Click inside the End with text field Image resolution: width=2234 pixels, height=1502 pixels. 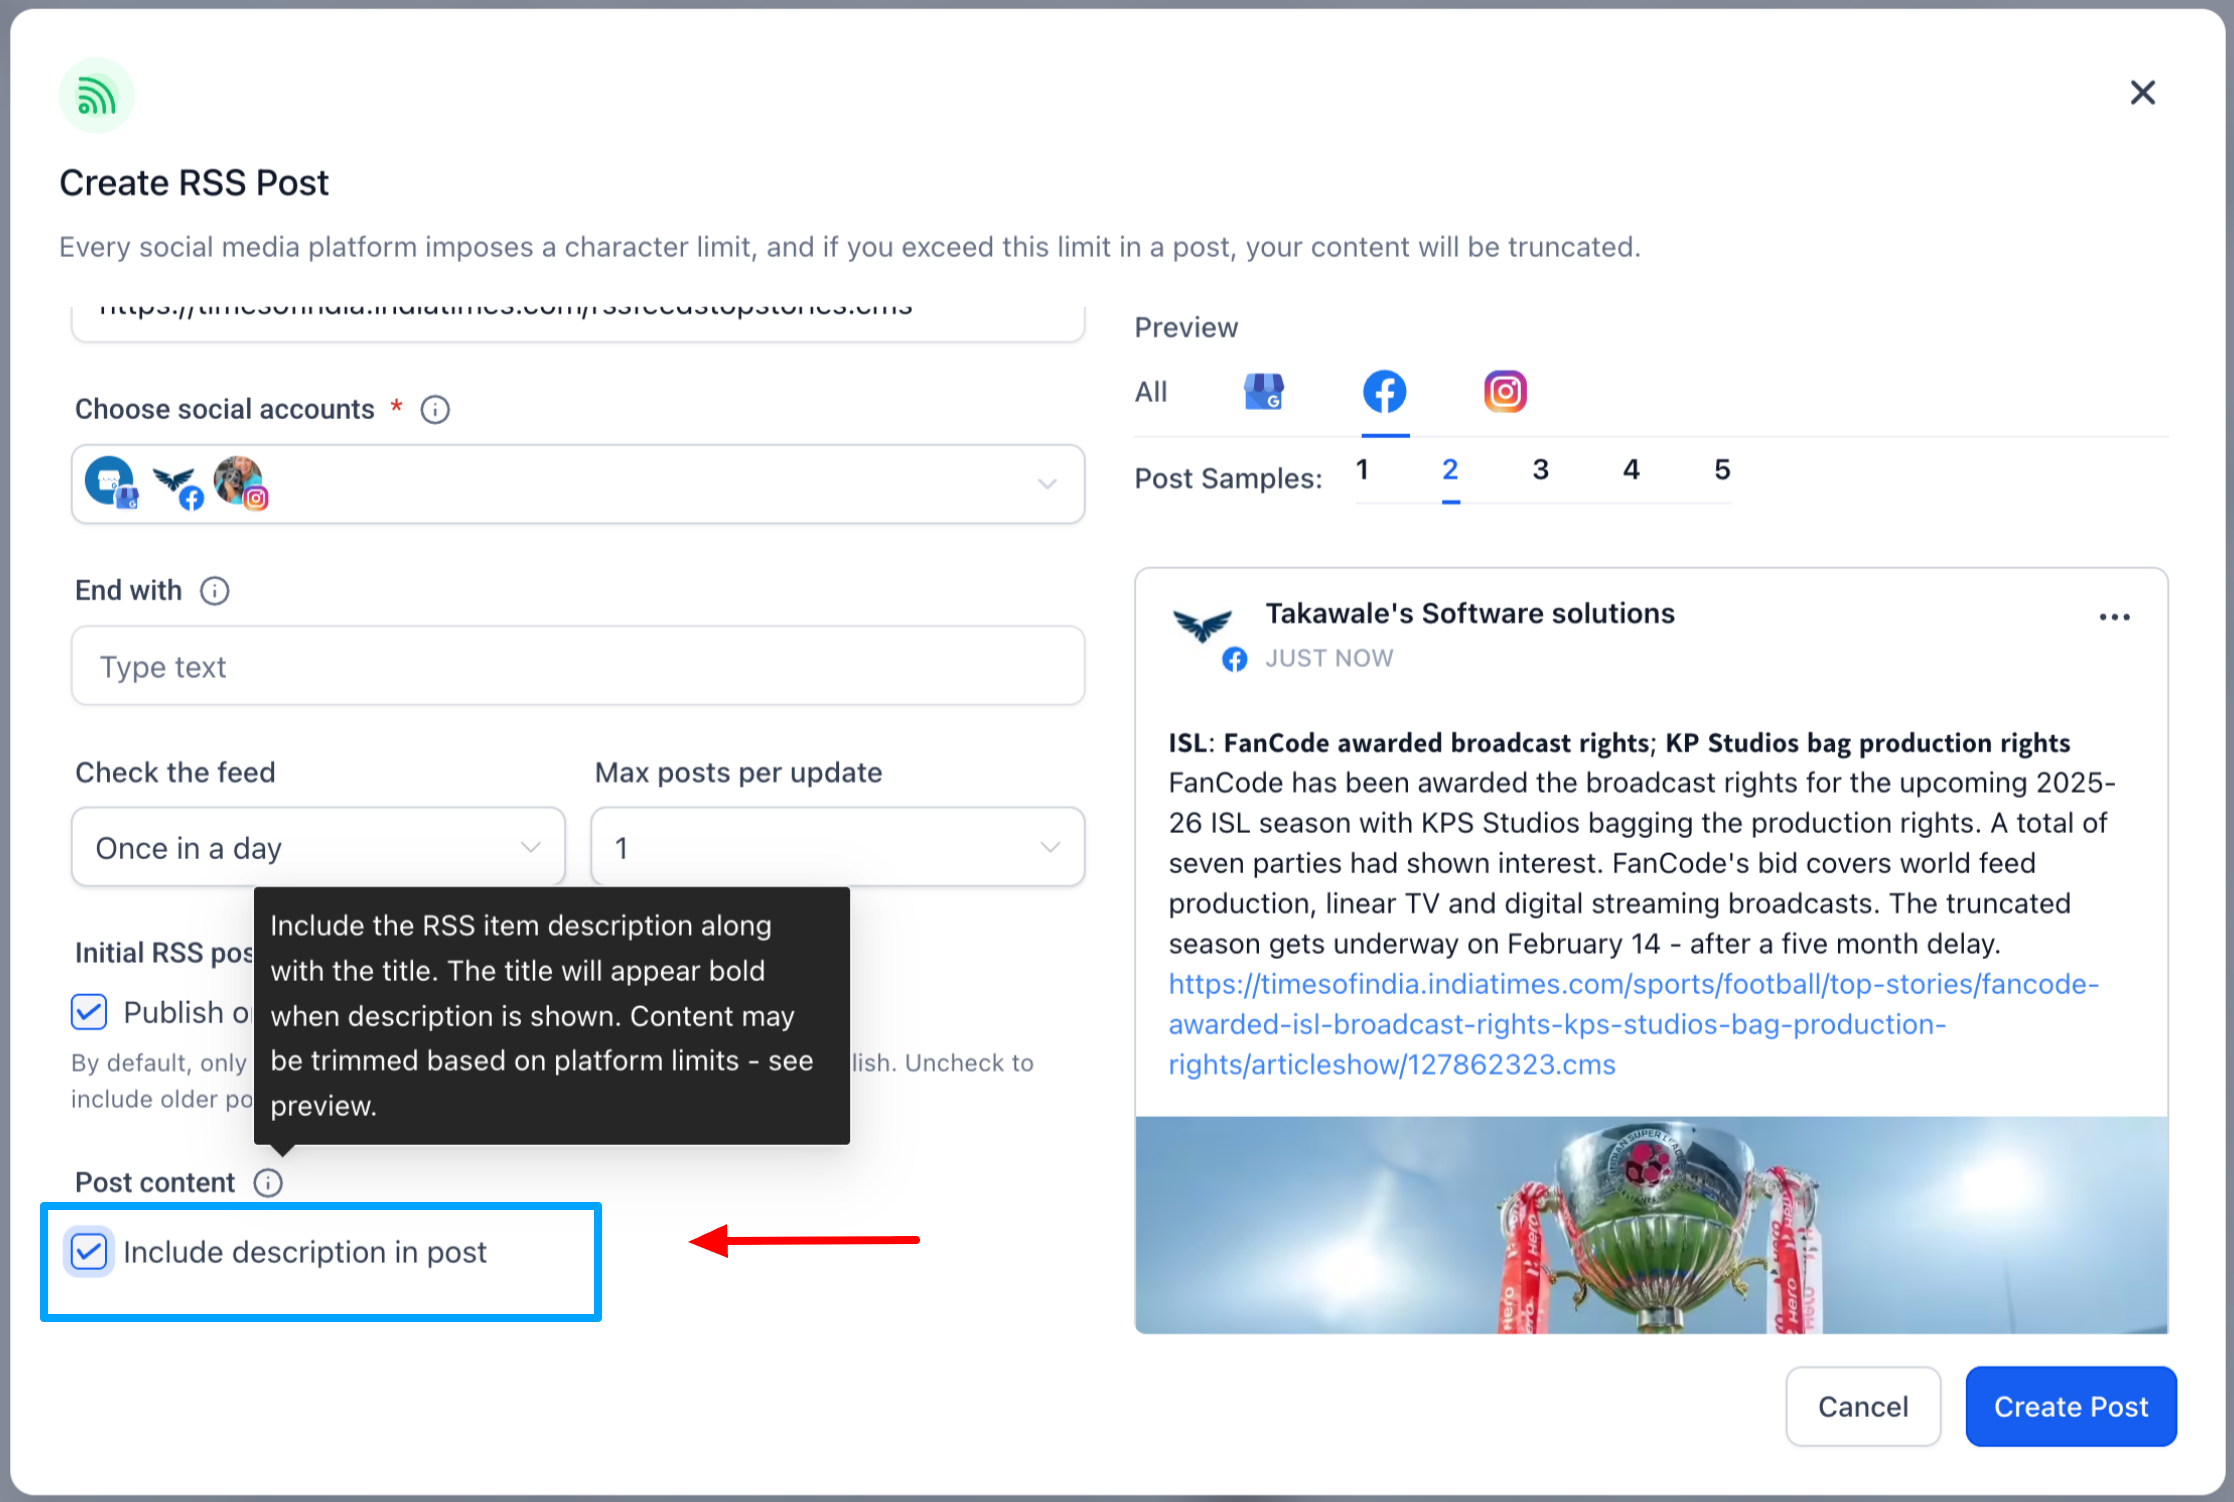578,666
